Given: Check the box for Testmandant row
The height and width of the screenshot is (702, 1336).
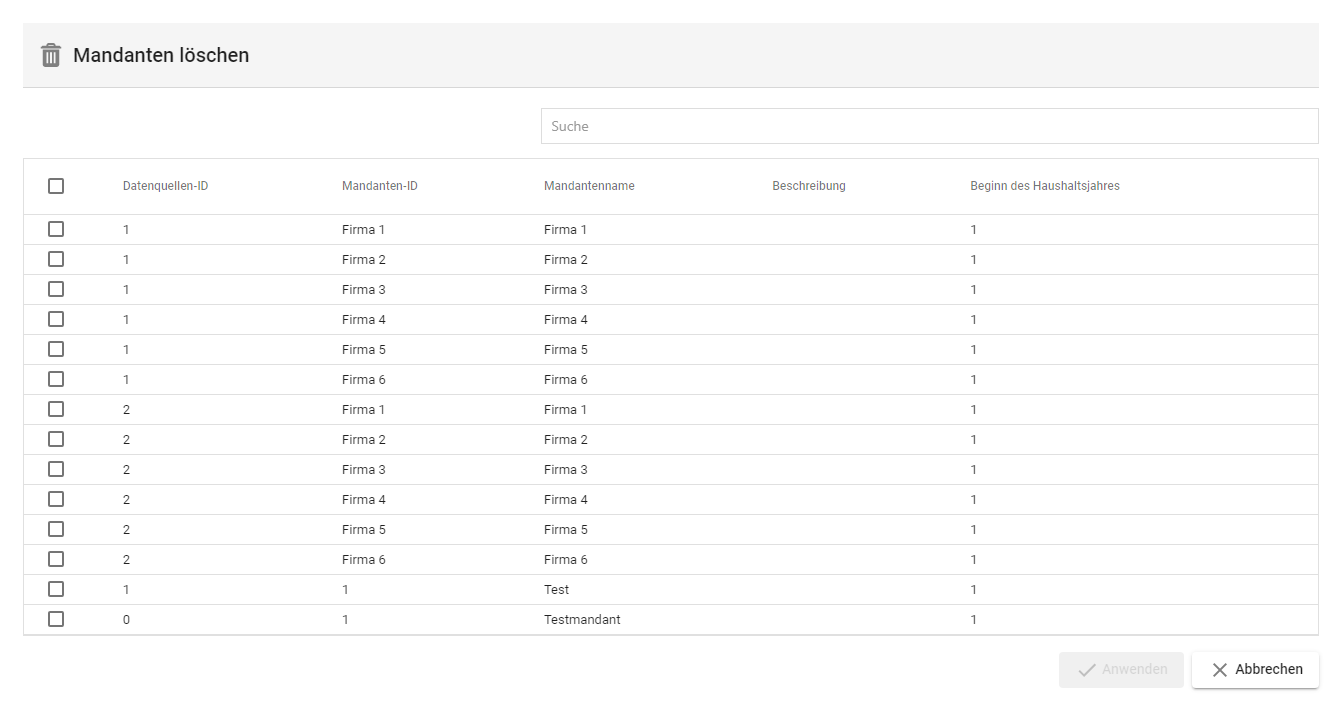Looking at the screenshot, I should point(56,619).
